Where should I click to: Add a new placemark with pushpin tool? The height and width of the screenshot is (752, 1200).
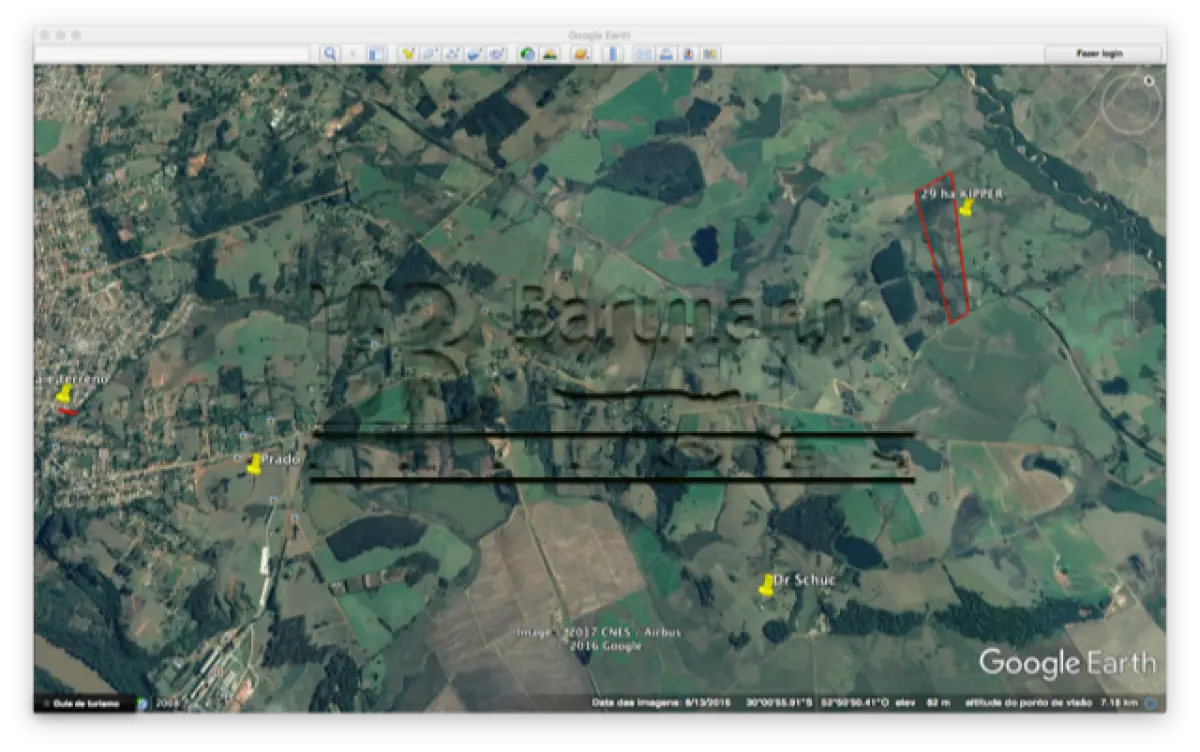click(408, 54)
